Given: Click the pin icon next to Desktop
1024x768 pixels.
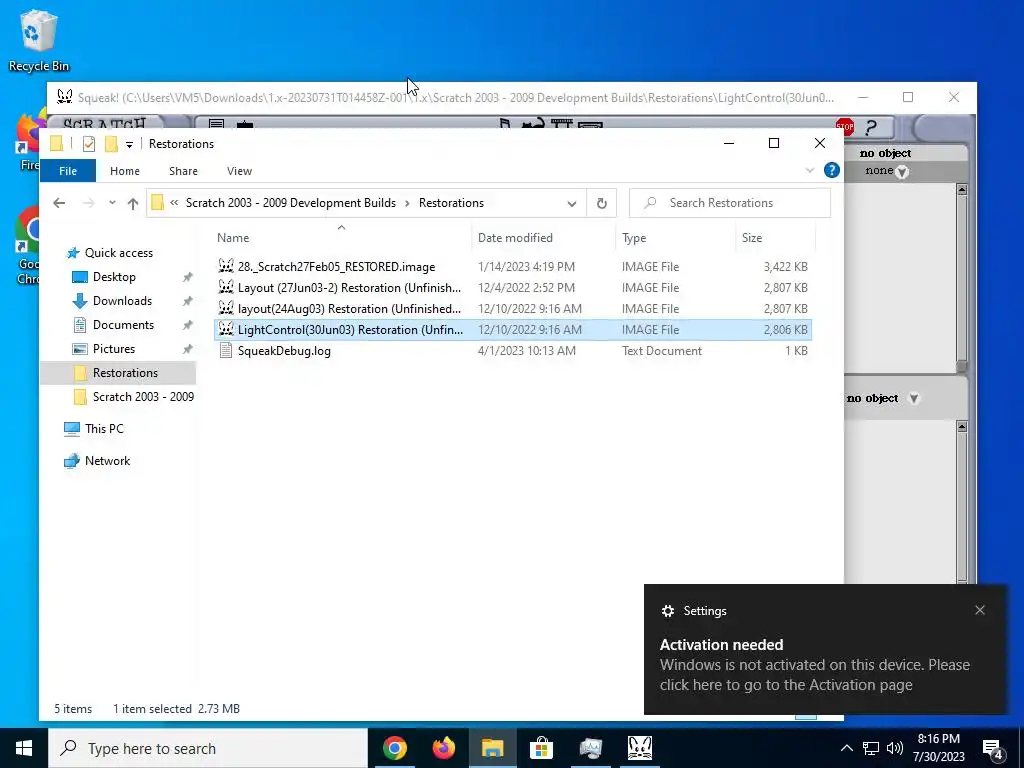Looking at the screenshot, I should tap(187, 277).
